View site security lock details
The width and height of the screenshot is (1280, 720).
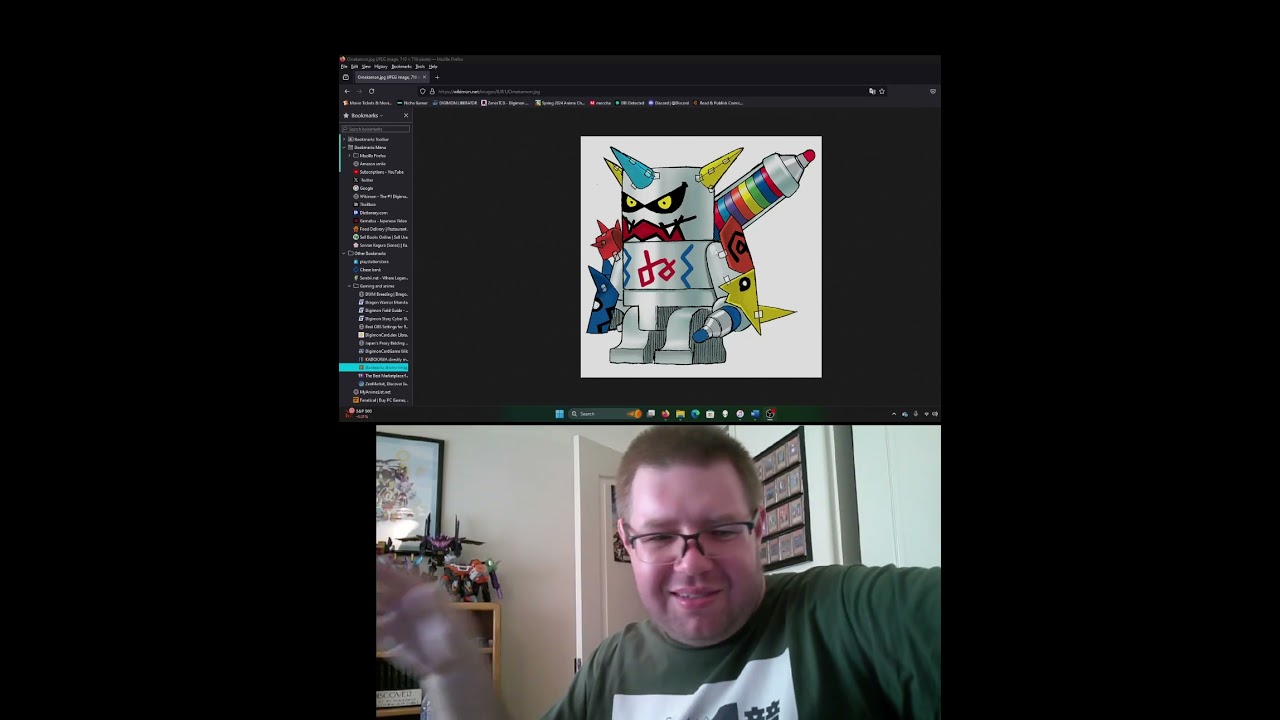[432, 91]
